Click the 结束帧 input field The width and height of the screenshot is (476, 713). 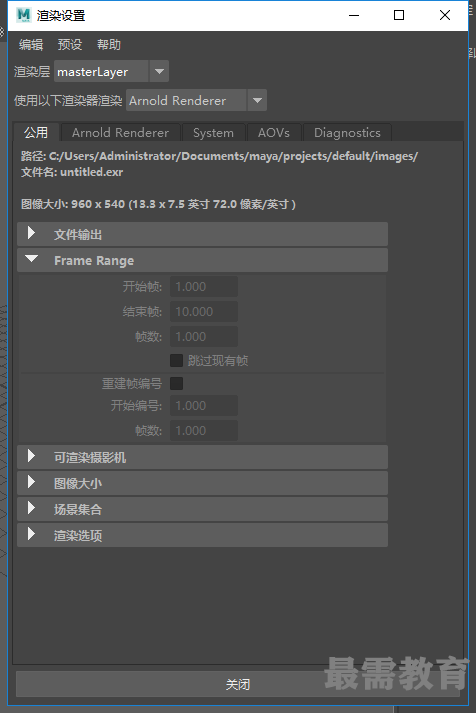coord(204,311)
